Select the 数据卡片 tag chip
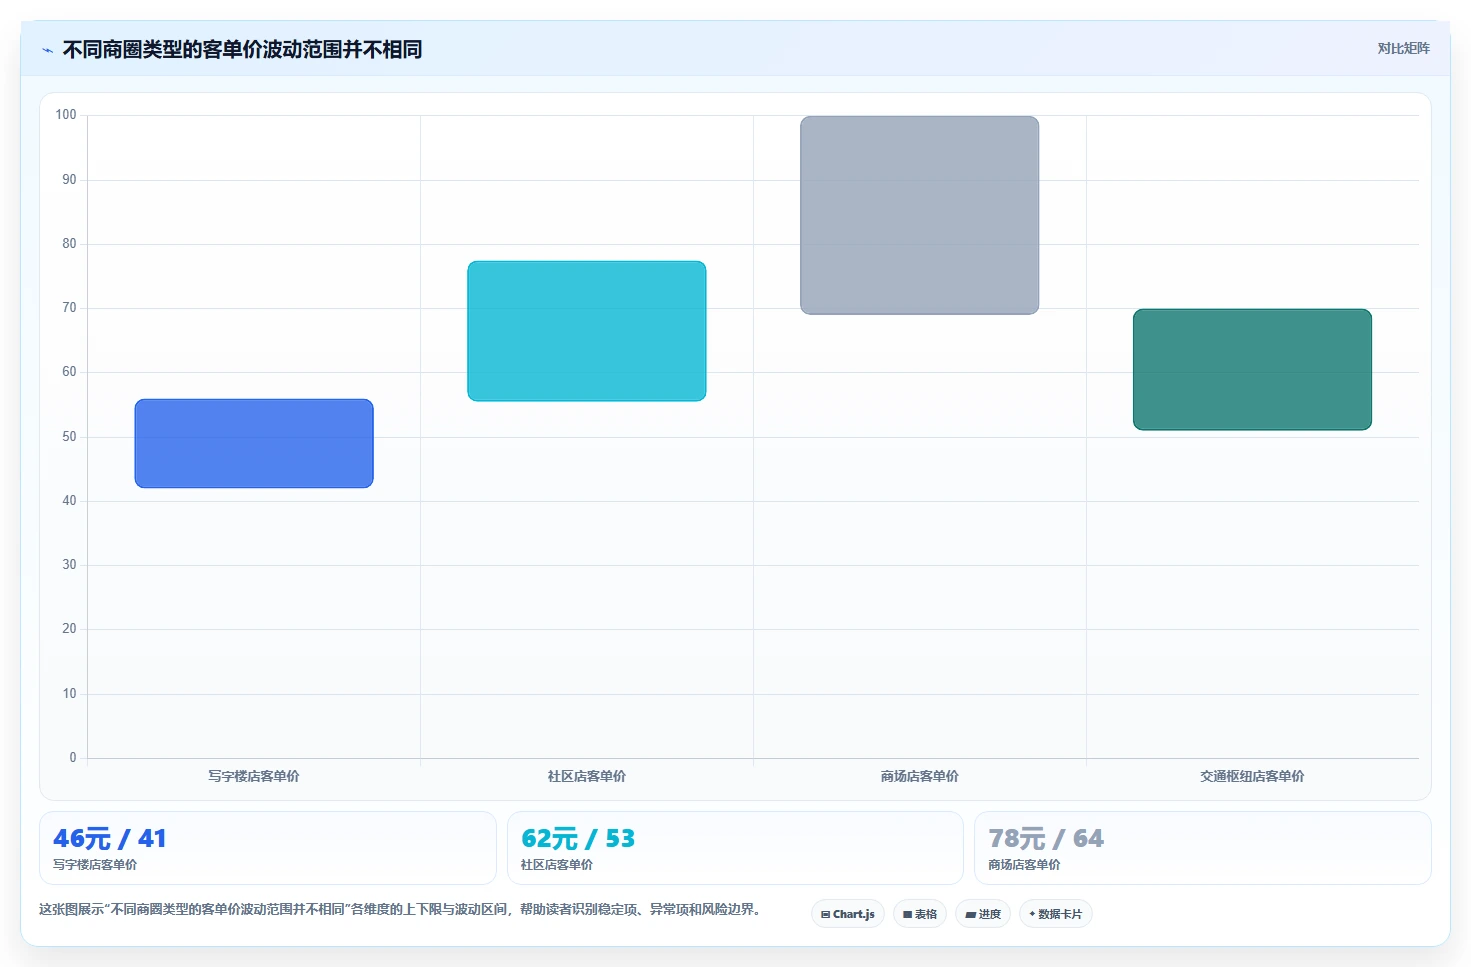Image resolution: width=1471 pixels, height=967 pixels. pyautogui.click(x=1056, y=914)
